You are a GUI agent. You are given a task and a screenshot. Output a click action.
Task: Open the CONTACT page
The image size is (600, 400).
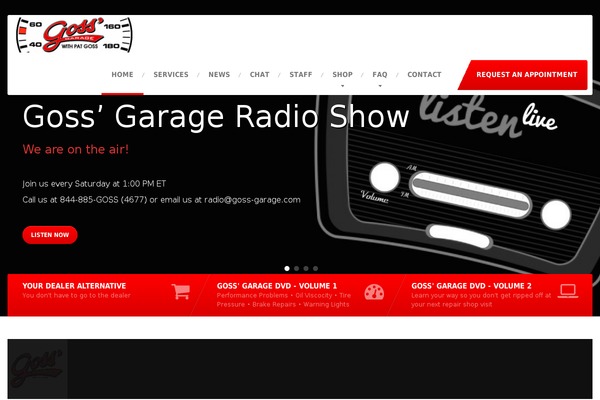click(x=424, y=75)
